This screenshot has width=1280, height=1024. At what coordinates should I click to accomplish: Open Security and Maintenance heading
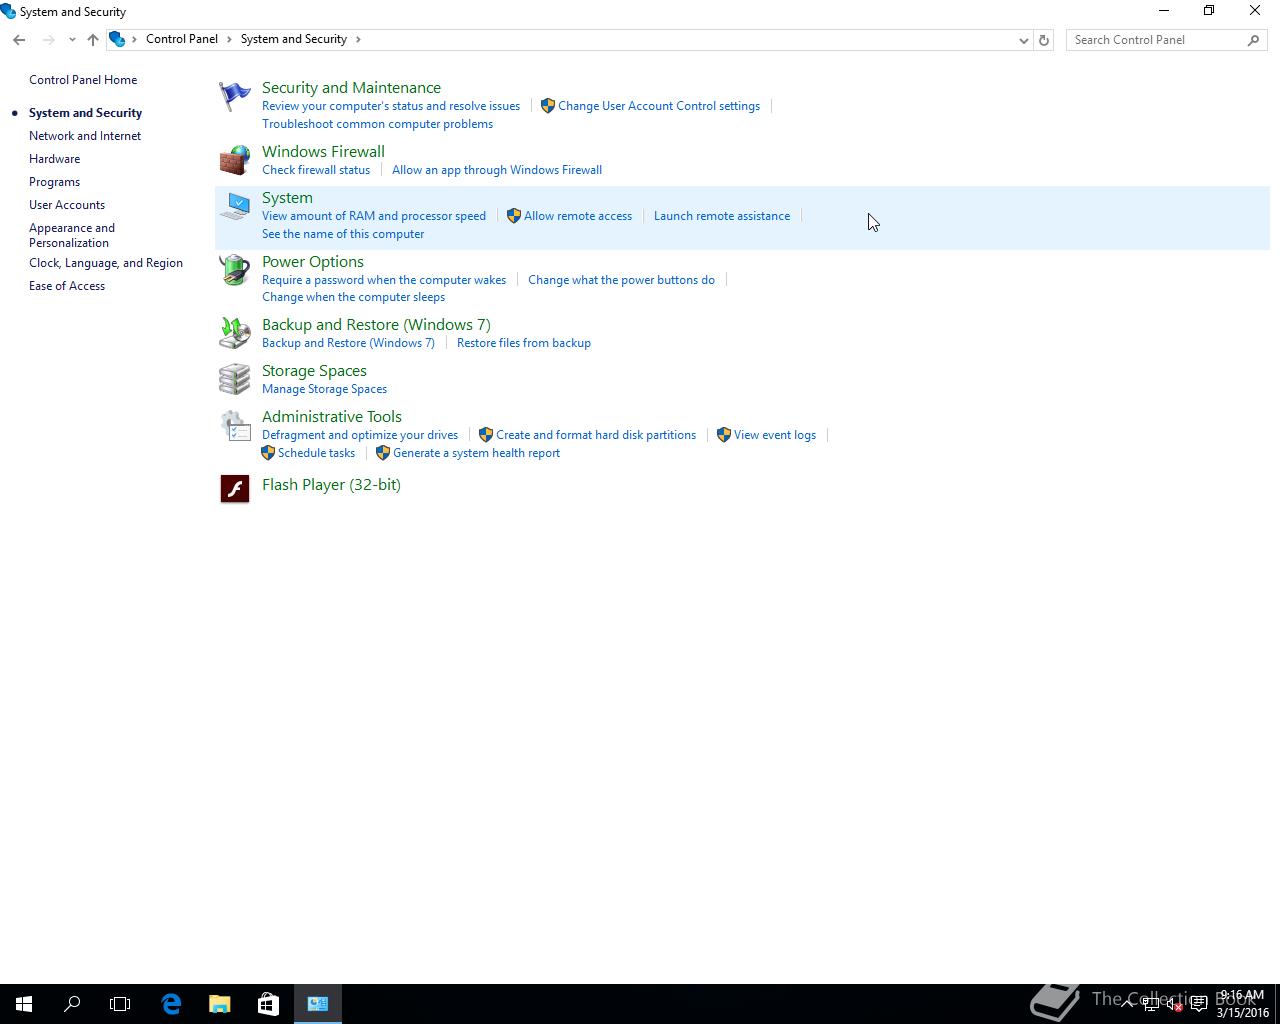coord(351,88)
